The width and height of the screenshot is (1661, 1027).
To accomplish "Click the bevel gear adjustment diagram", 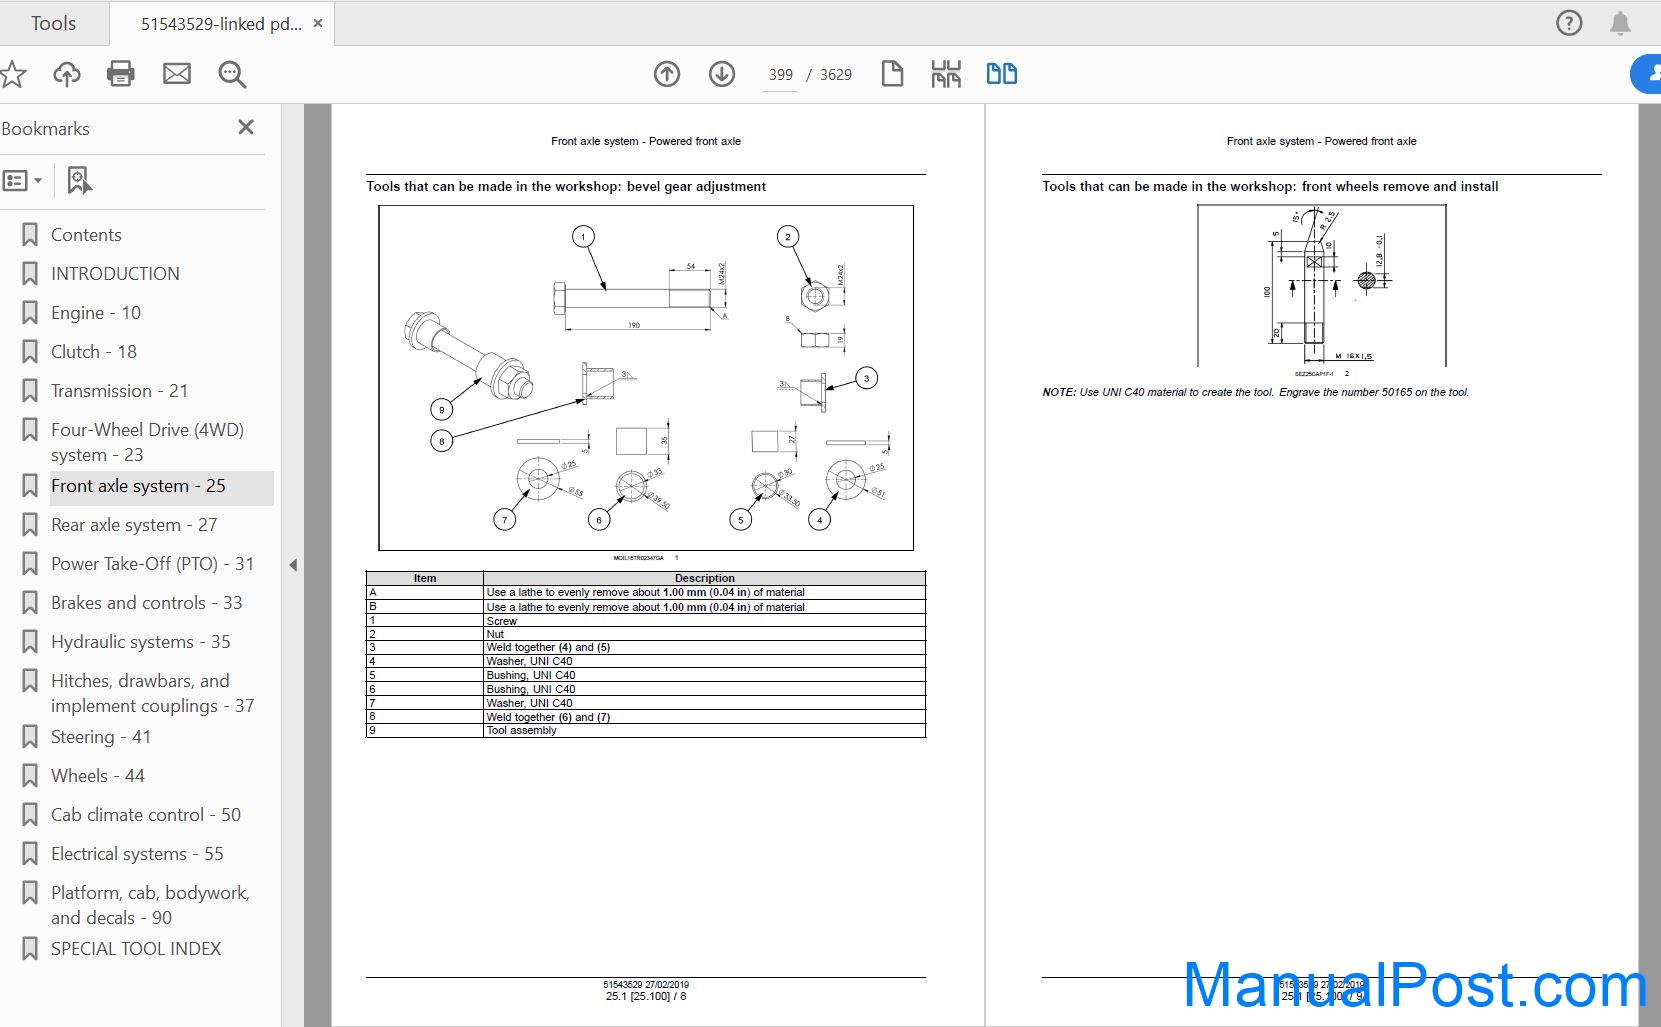I will tap(646, 378).
